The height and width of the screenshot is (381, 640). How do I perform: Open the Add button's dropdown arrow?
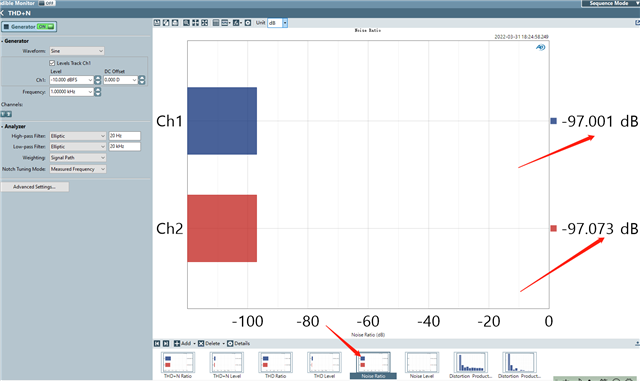(194, 343)
